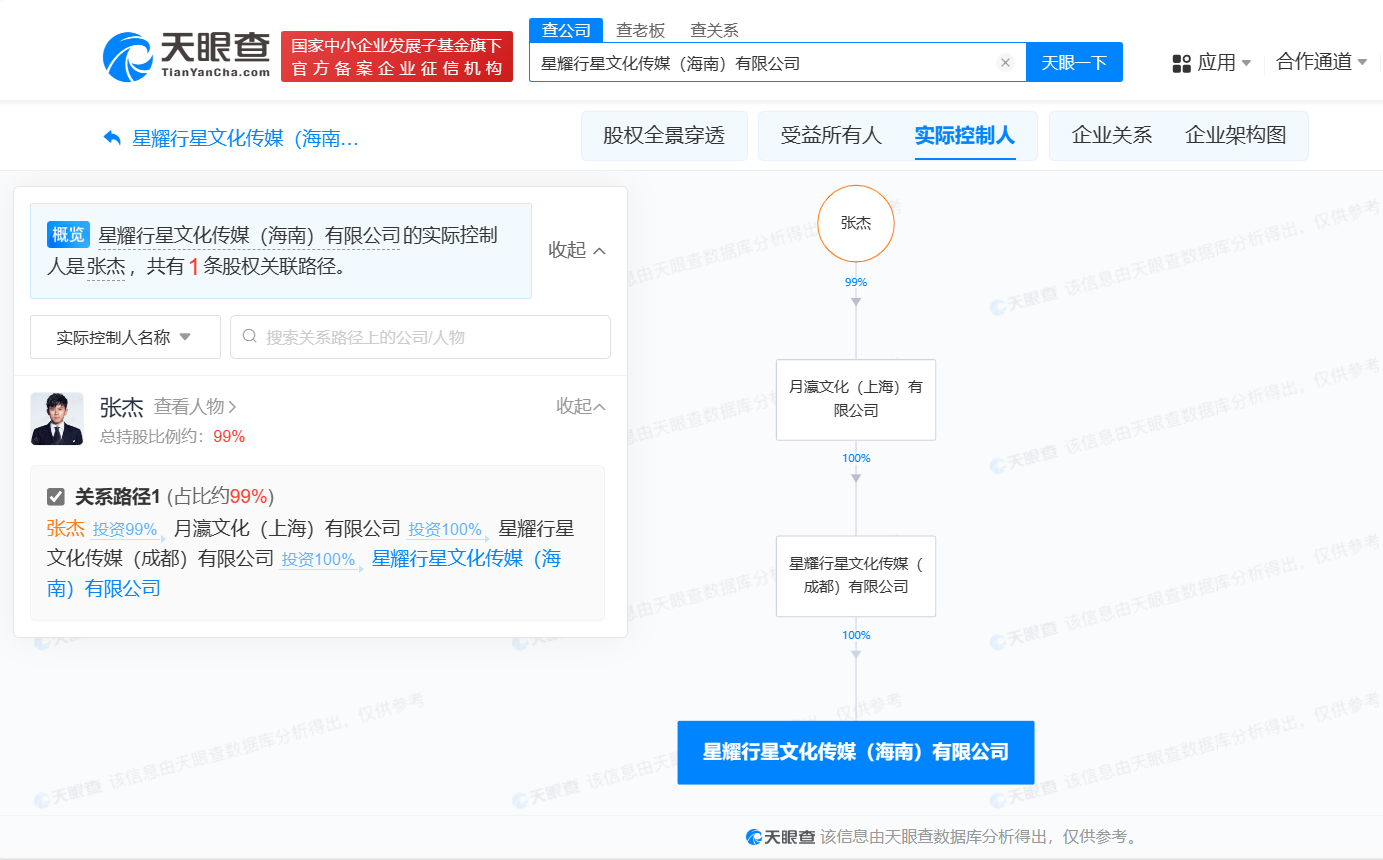Click the 天眼一下 search button
1383x860 pixels.
pos(1074,62)
